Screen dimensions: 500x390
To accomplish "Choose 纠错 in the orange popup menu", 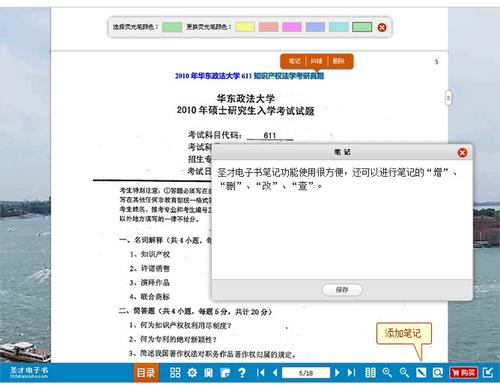I will tap(316, 61).
